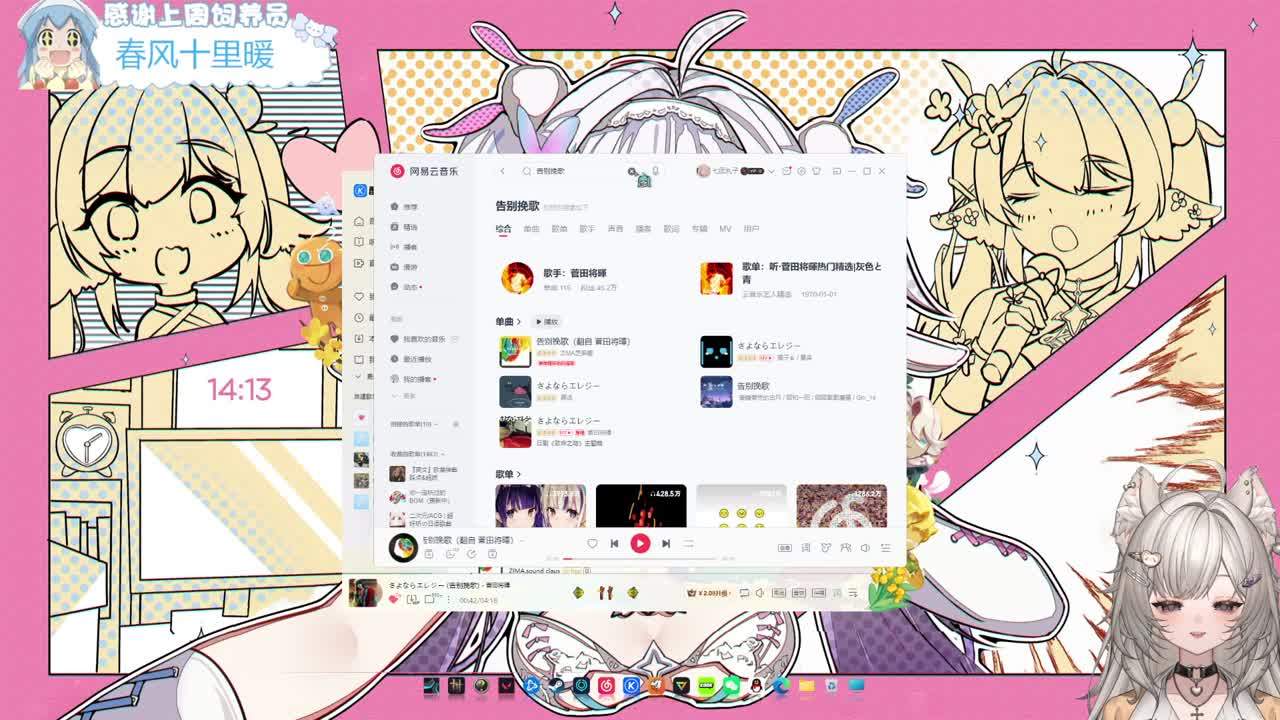The width and height of the screenshot is (1280, 720).
Task: Open the playlist queue icon
Action: (x=885, y=548)
